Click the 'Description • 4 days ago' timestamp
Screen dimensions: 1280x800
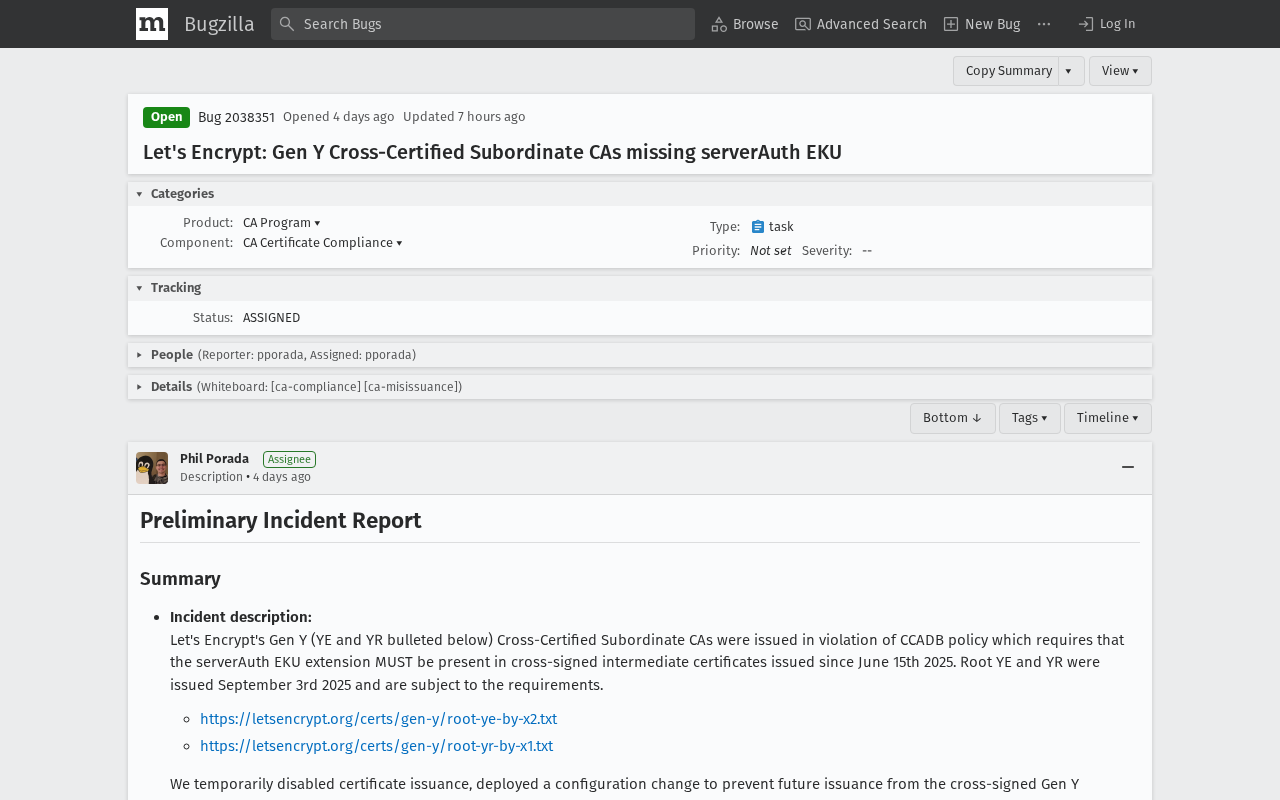[245, 477]
